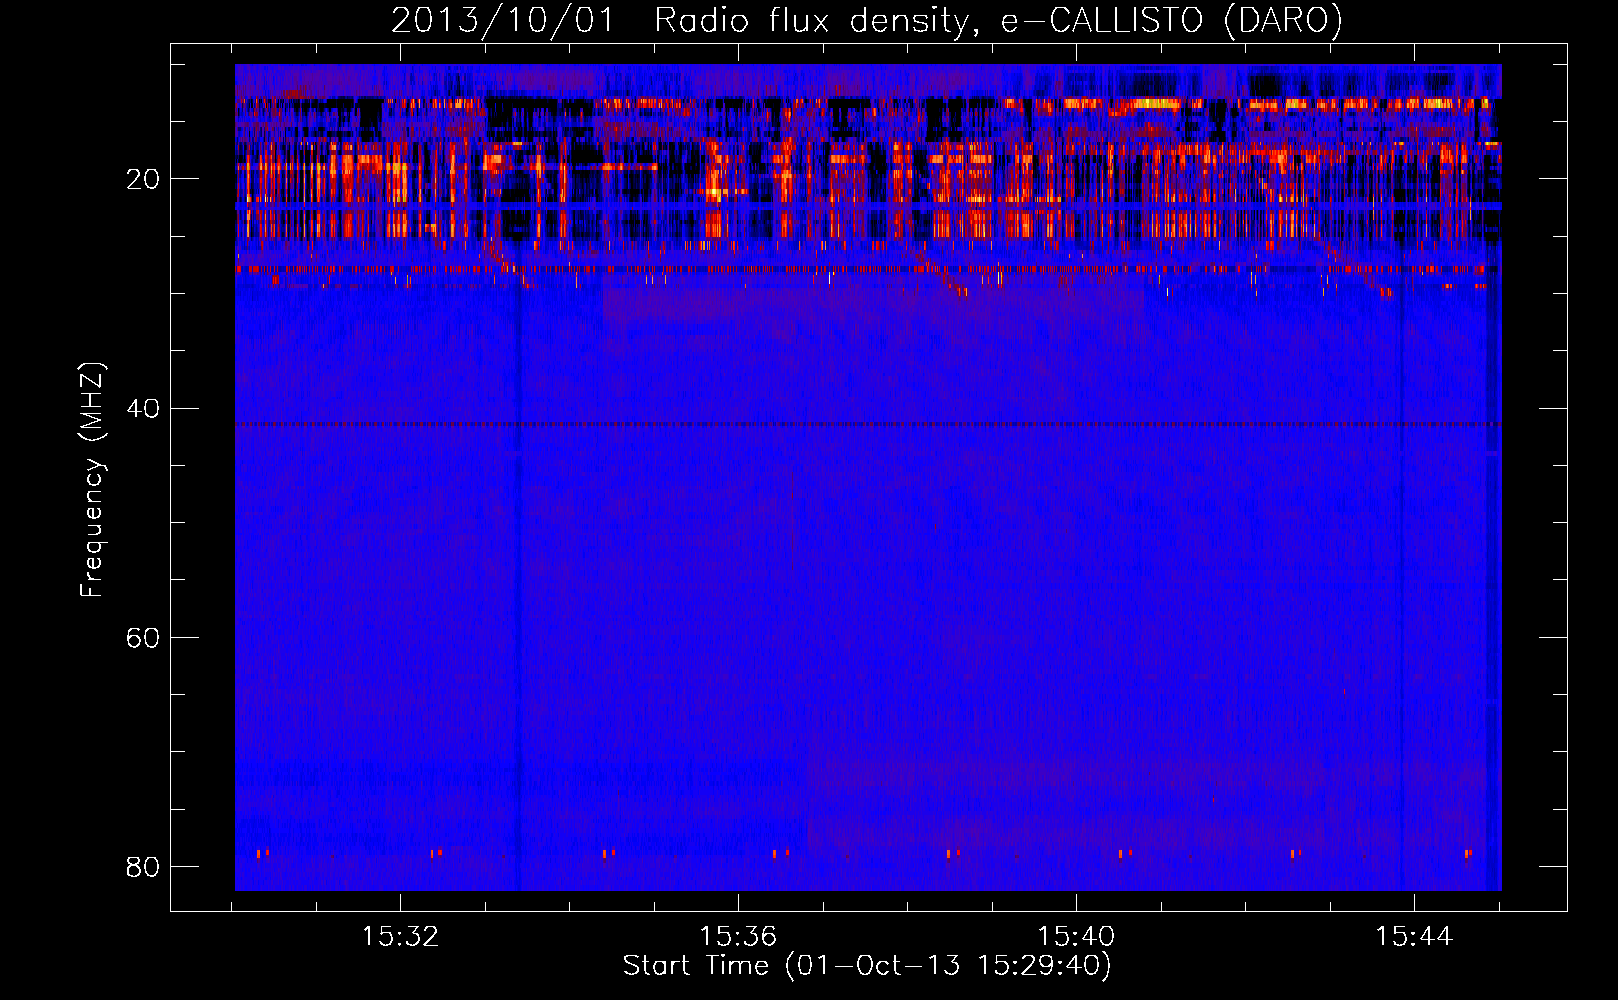The height and width of the screenshot is (1000, 1618).
Task: Click the 15:44 time tick label
Action: (x=1414, y=937)
